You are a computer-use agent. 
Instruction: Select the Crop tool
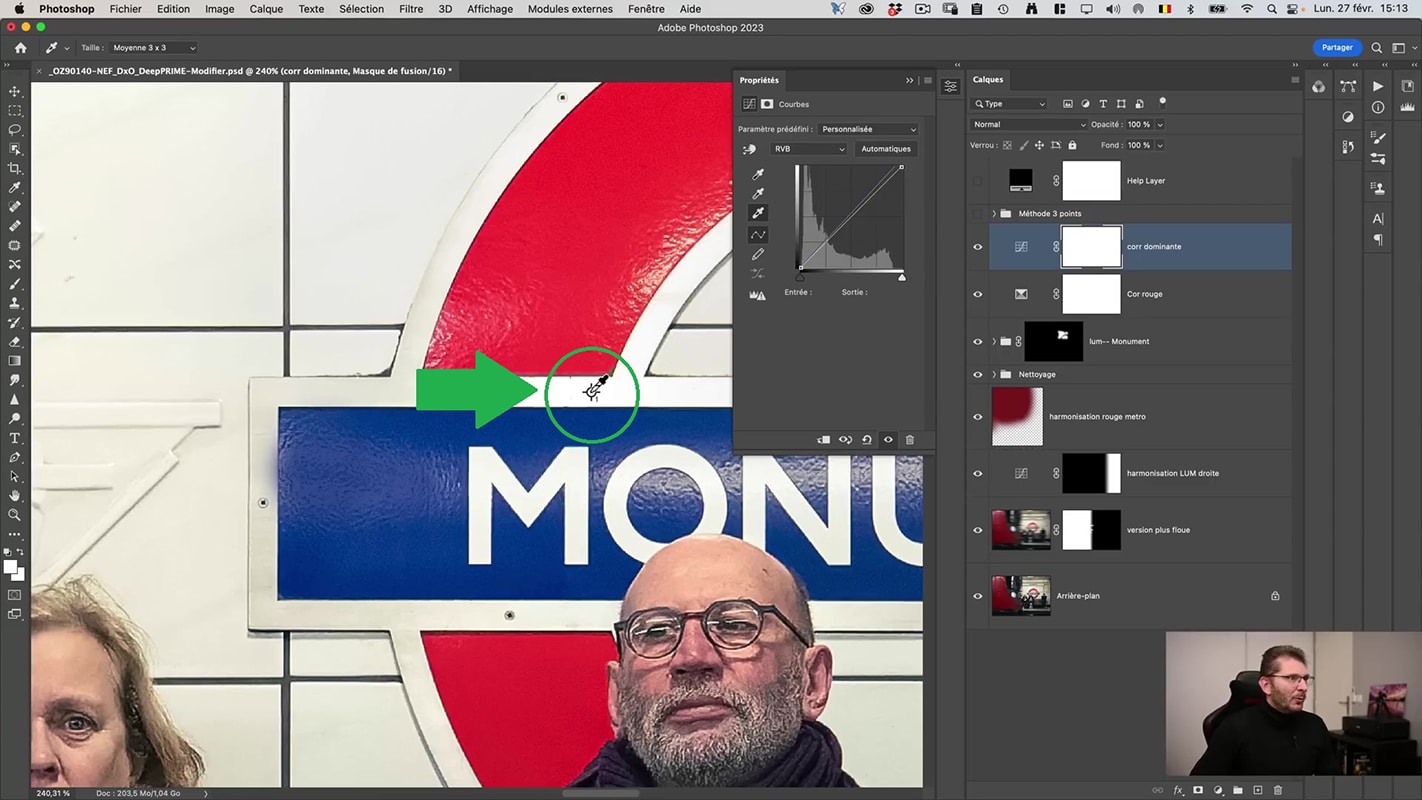click(15, 168)
